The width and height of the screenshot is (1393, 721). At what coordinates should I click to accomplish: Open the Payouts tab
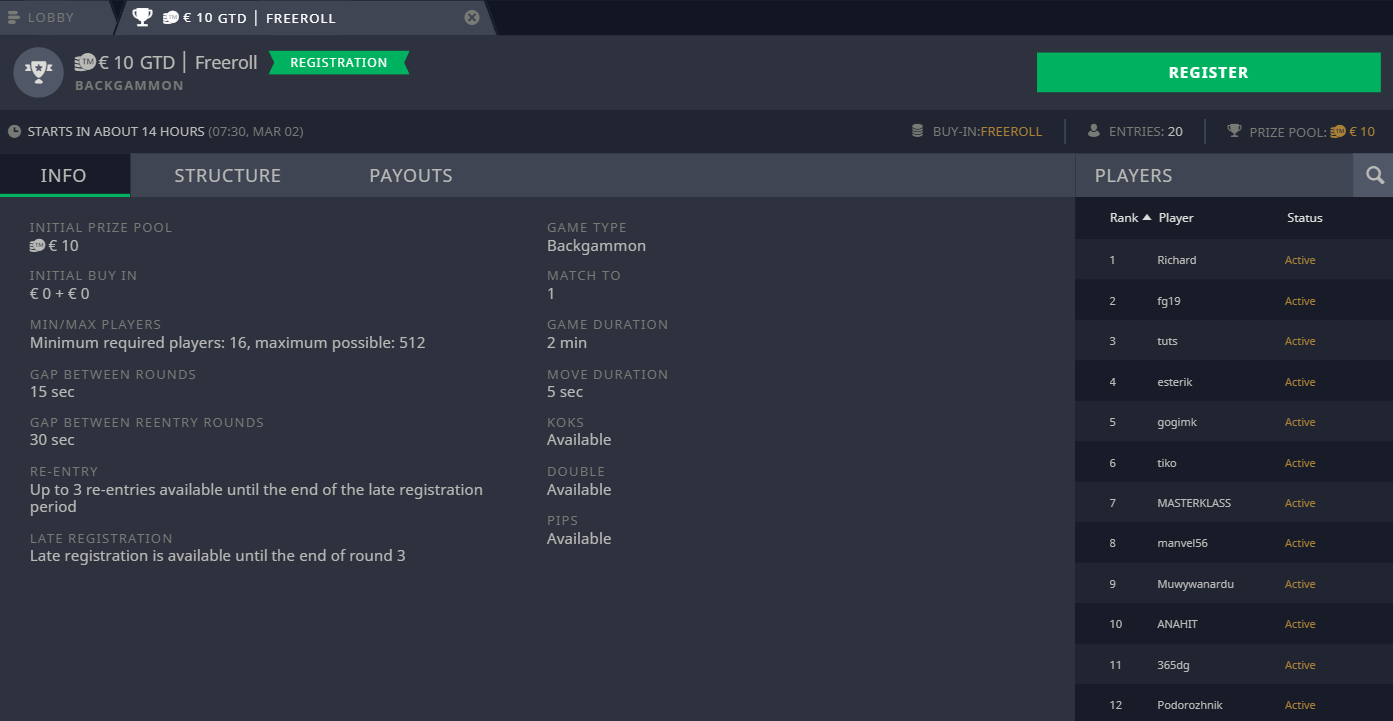point(411,176)
